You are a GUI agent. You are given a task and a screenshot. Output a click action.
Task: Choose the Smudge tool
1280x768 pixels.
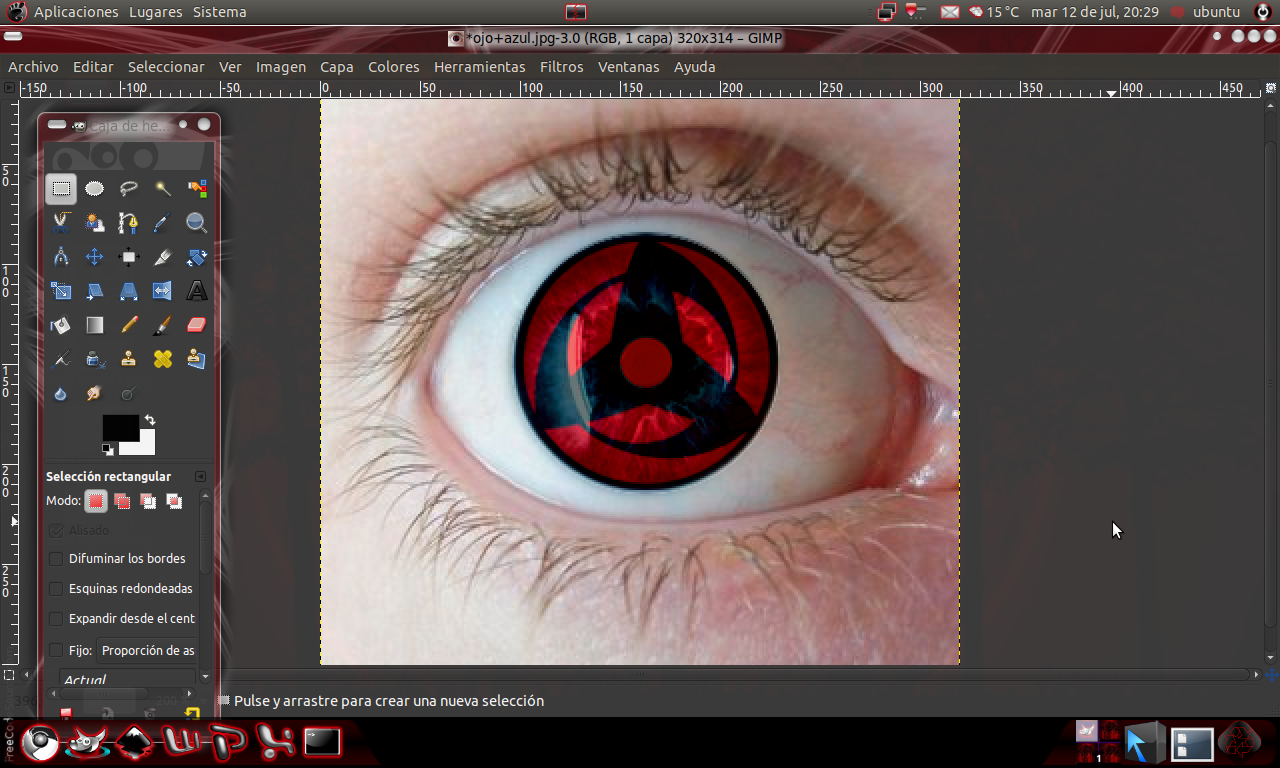(x=95, y=392)
